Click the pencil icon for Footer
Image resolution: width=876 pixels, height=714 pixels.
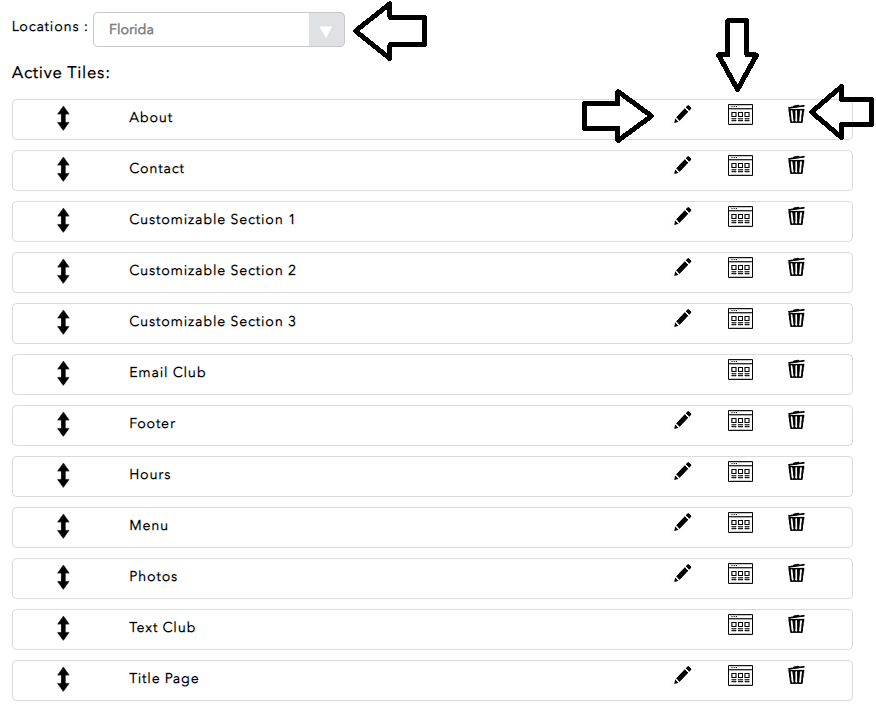point(683,421)
